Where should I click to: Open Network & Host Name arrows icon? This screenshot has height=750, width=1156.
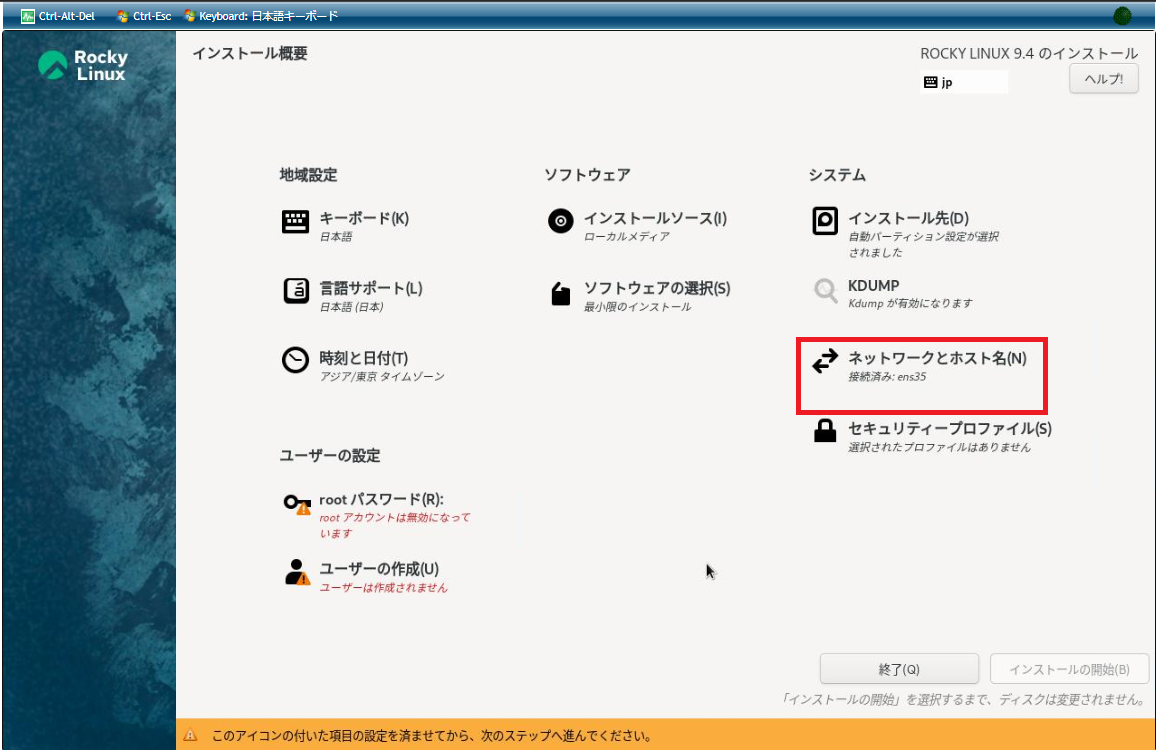coord(825,361)
